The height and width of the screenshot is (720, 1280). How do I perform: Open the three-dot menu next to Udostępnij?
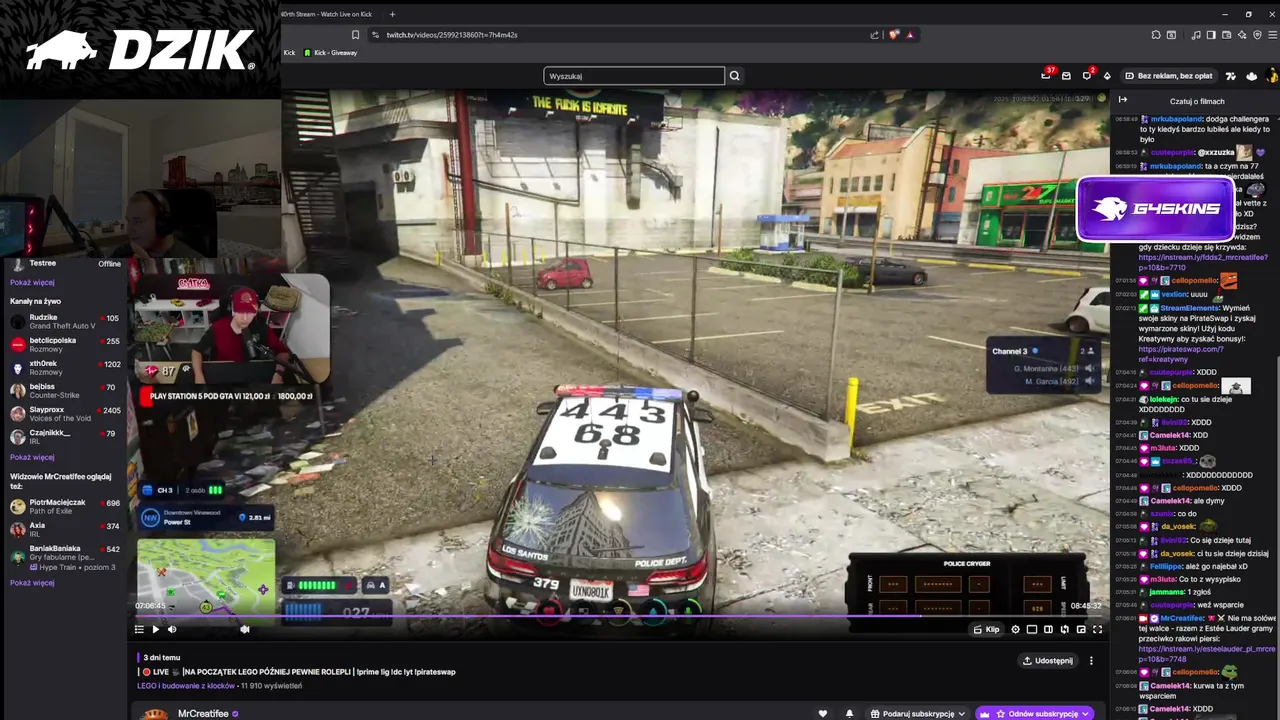[1091, 661]
